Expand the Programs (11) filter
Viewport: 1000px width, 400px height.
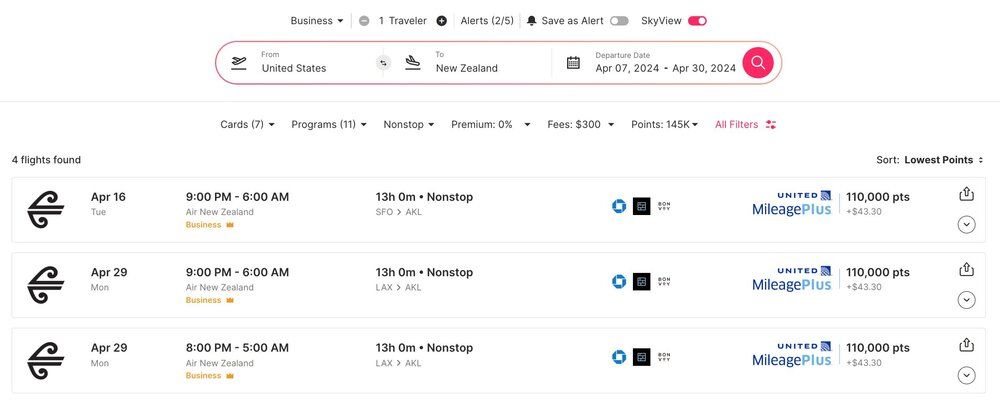tap(329, 125)
